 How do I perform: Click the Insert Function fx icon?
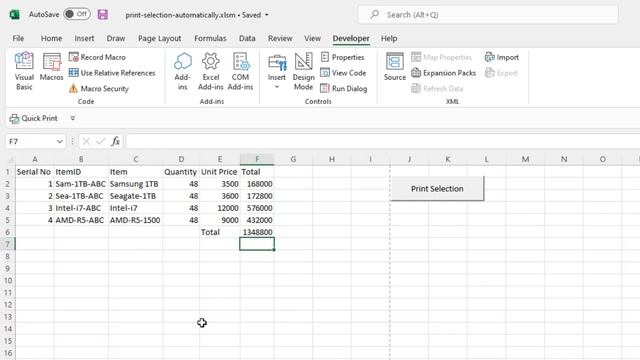116,141
